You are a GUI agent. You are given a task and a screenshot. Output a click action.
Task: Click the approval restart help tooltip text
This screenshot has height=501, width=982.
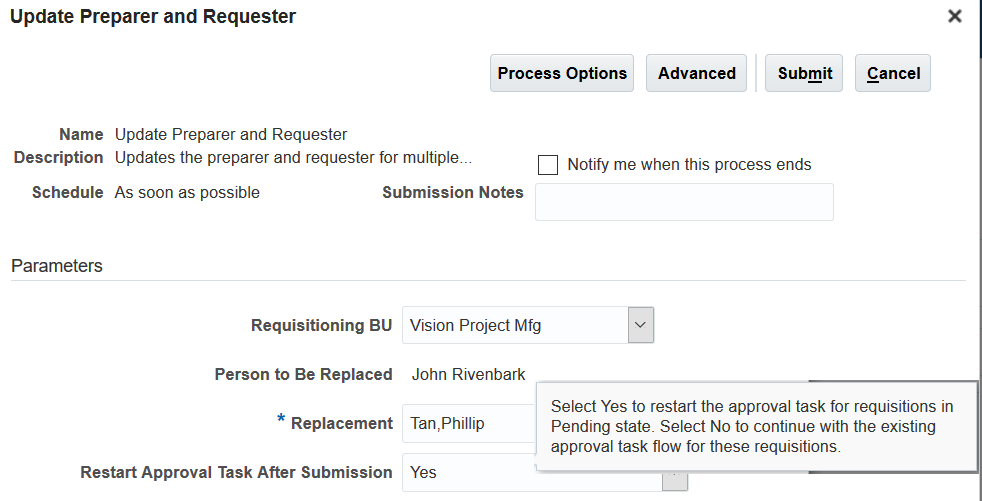coord(751,427)
